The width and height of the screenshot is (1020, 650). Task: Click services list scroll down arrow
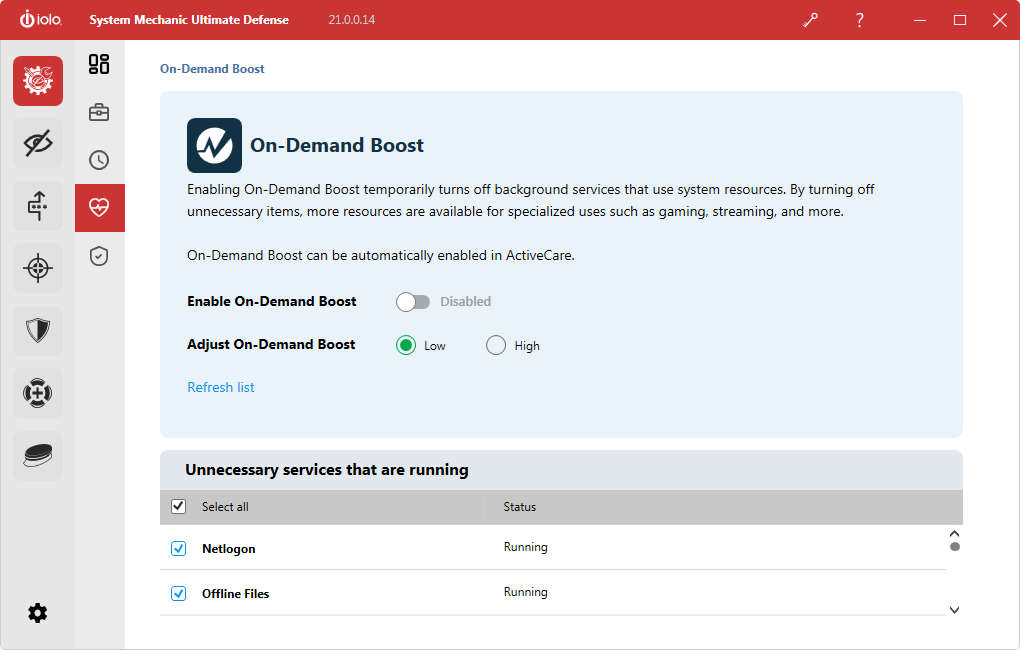954,610
